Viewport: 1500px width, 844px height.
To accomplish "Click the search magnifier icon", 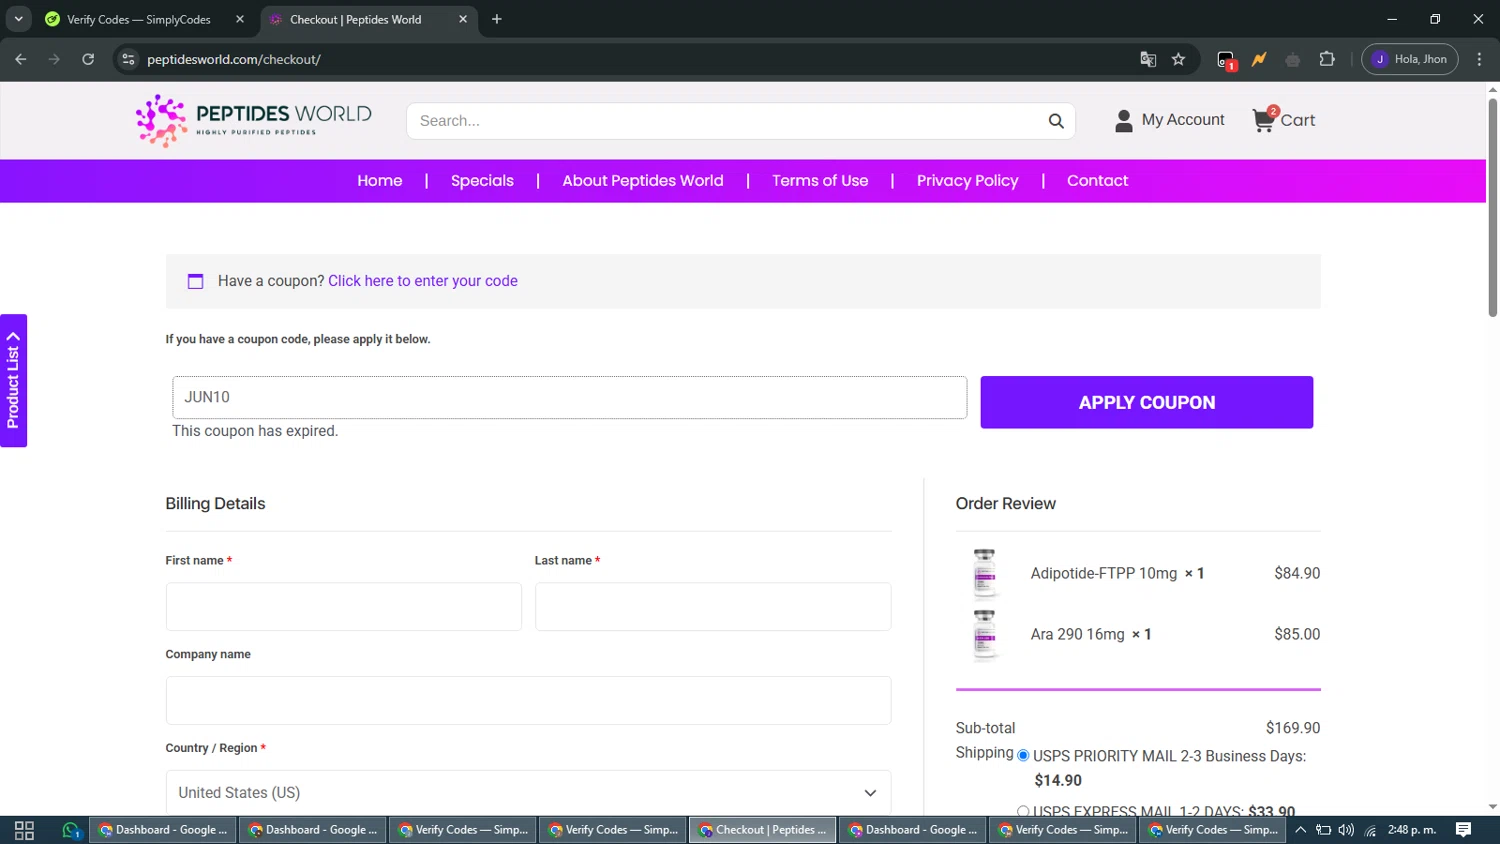I will (1056, 121).
